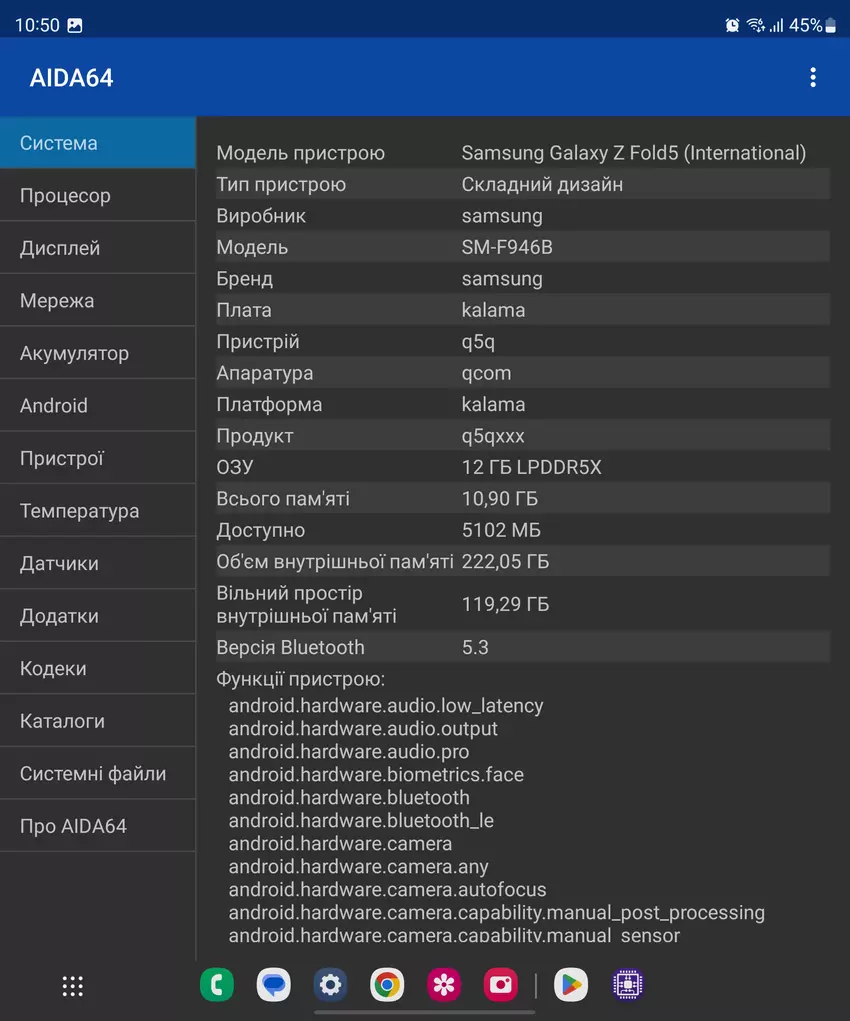Open the Мережа section
The height and width of the screenshot is (1021, 850).
point(97,301)
